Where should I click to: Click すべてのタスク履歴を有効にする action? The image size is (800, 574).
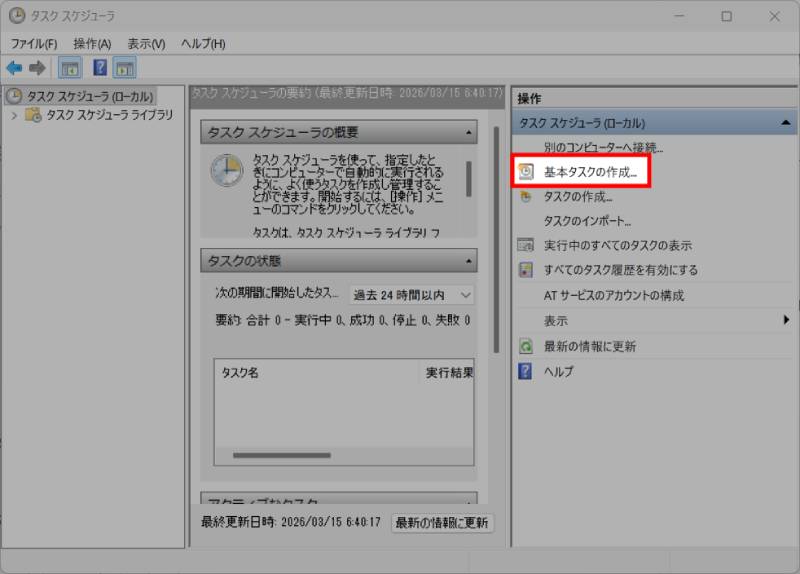621,270
